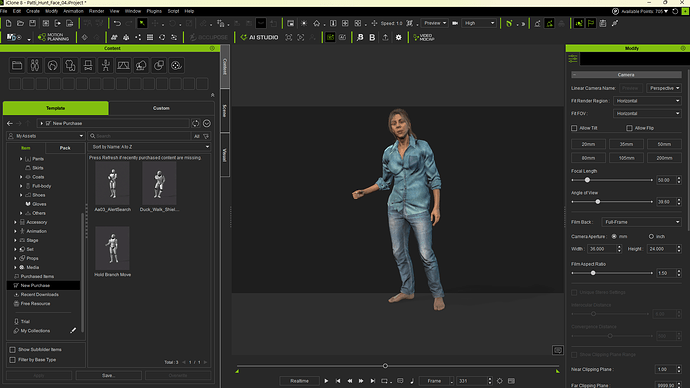The width and height of the screenshot is (690, 388).
Task: Launch AI Studio
Action: coord(260,37)
